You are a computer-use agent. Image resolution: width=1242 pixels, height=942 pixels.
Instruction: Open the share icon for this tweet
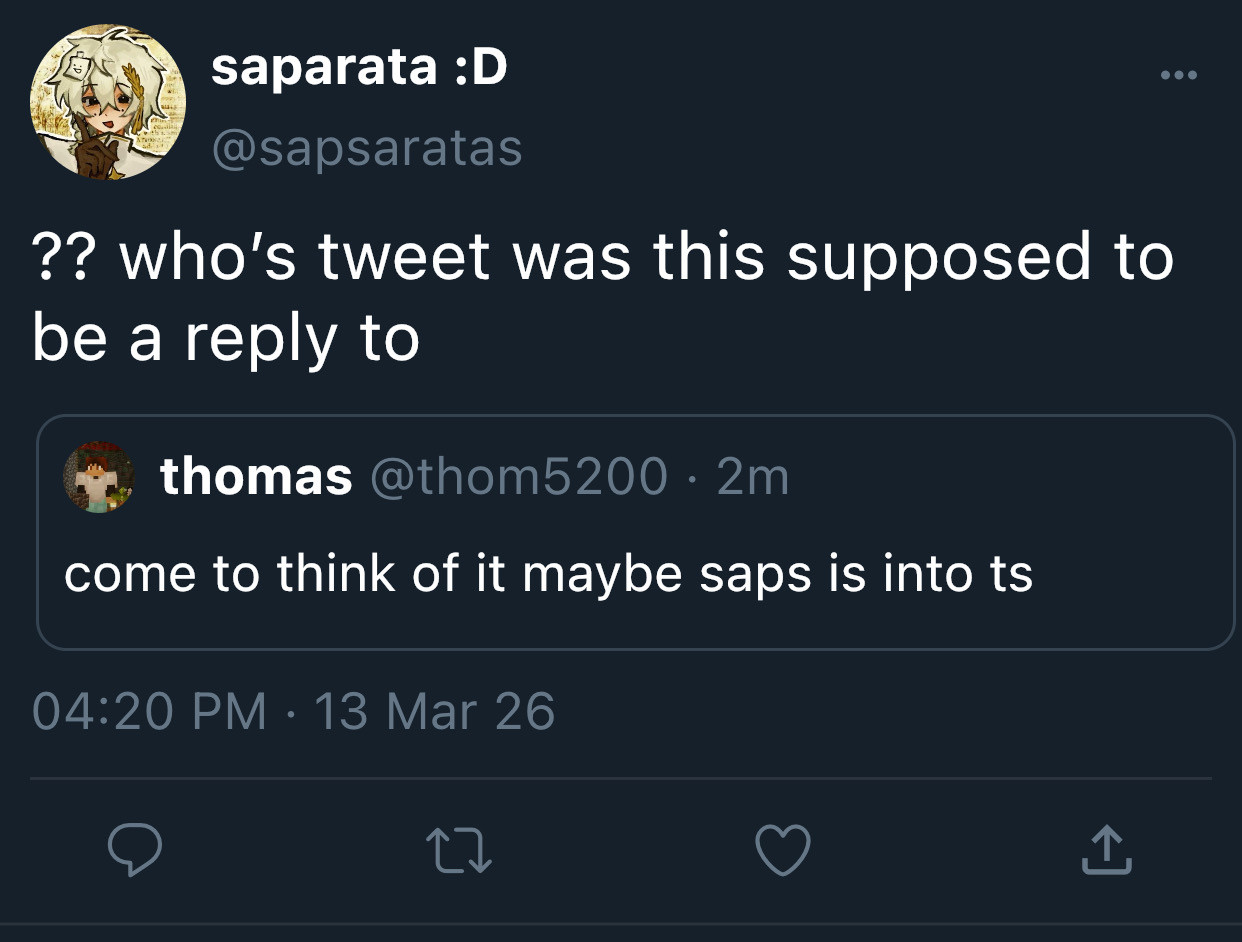(x=1105, y=850)
